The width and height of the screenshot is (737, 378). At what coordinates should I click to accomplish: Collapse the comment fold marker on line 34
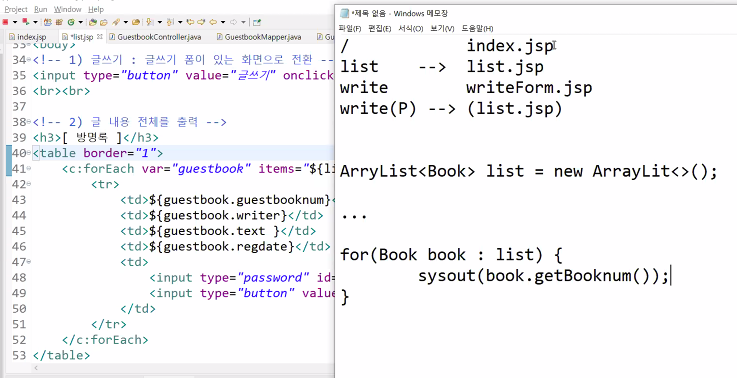(29, 60)
